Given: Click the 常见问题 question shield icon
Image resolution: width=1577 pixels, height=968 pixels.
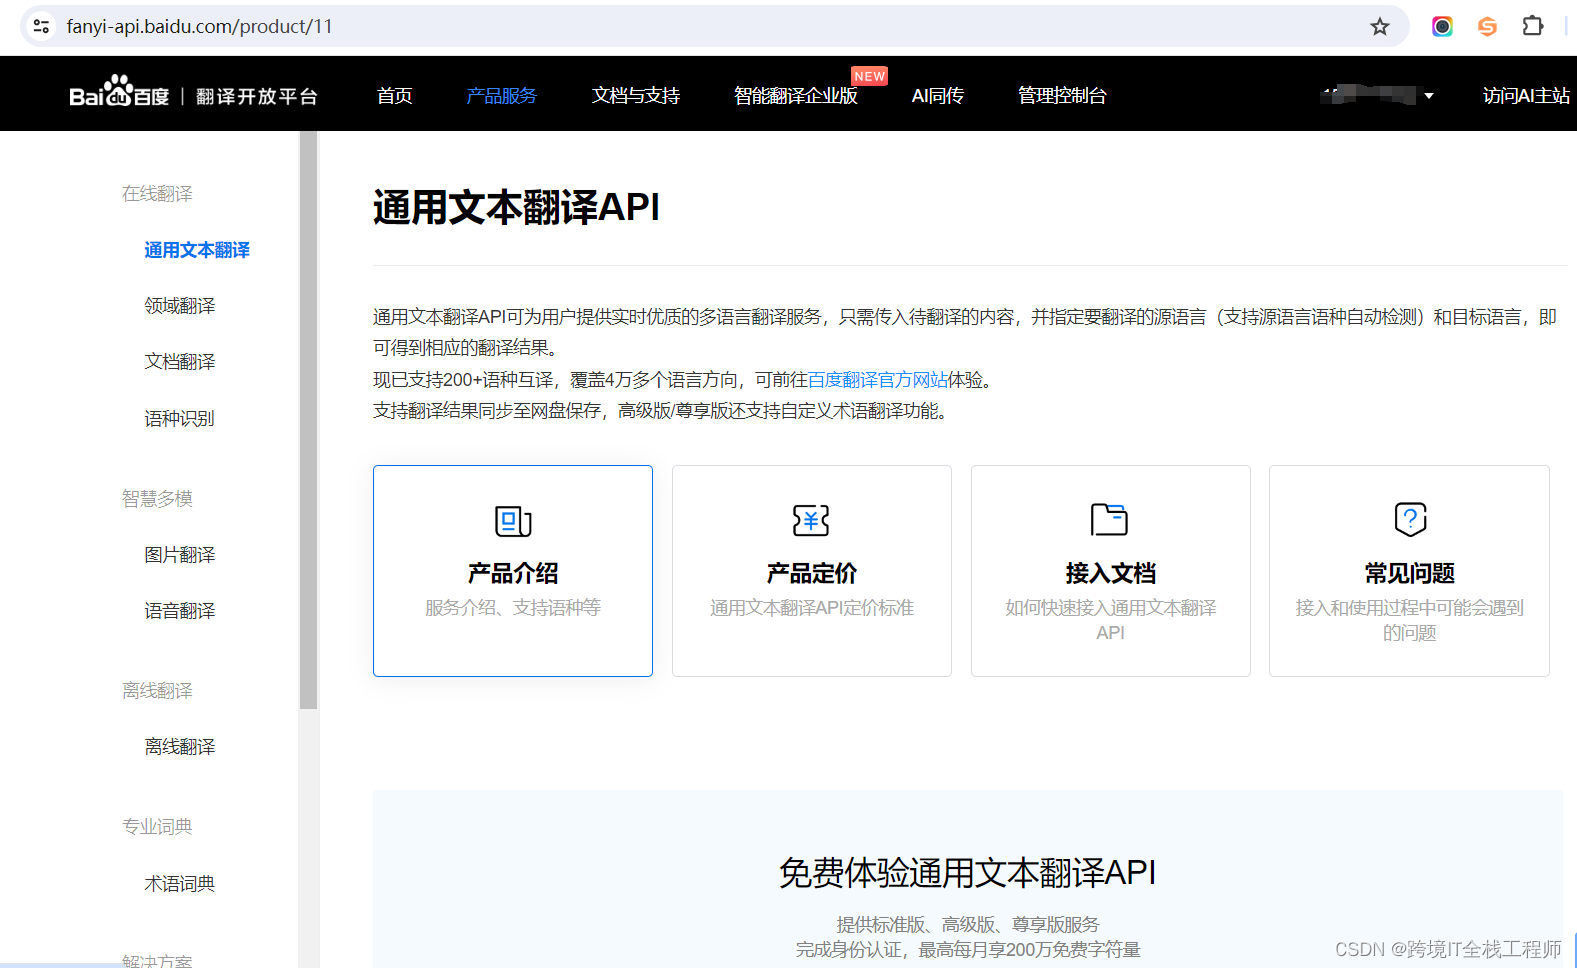Looking at the screenshot, I should pos(1410,519).
